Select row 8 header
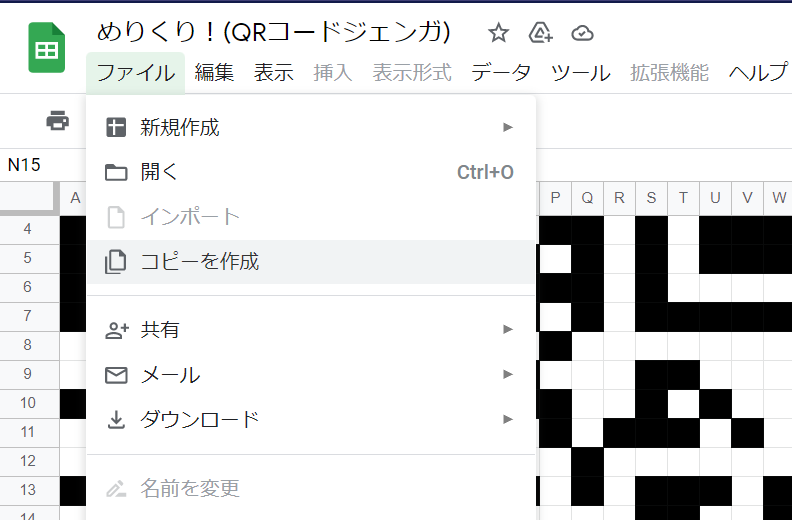The height and width of the screenshot is (520, 792). pyautogui.click(x=28, y=345)
